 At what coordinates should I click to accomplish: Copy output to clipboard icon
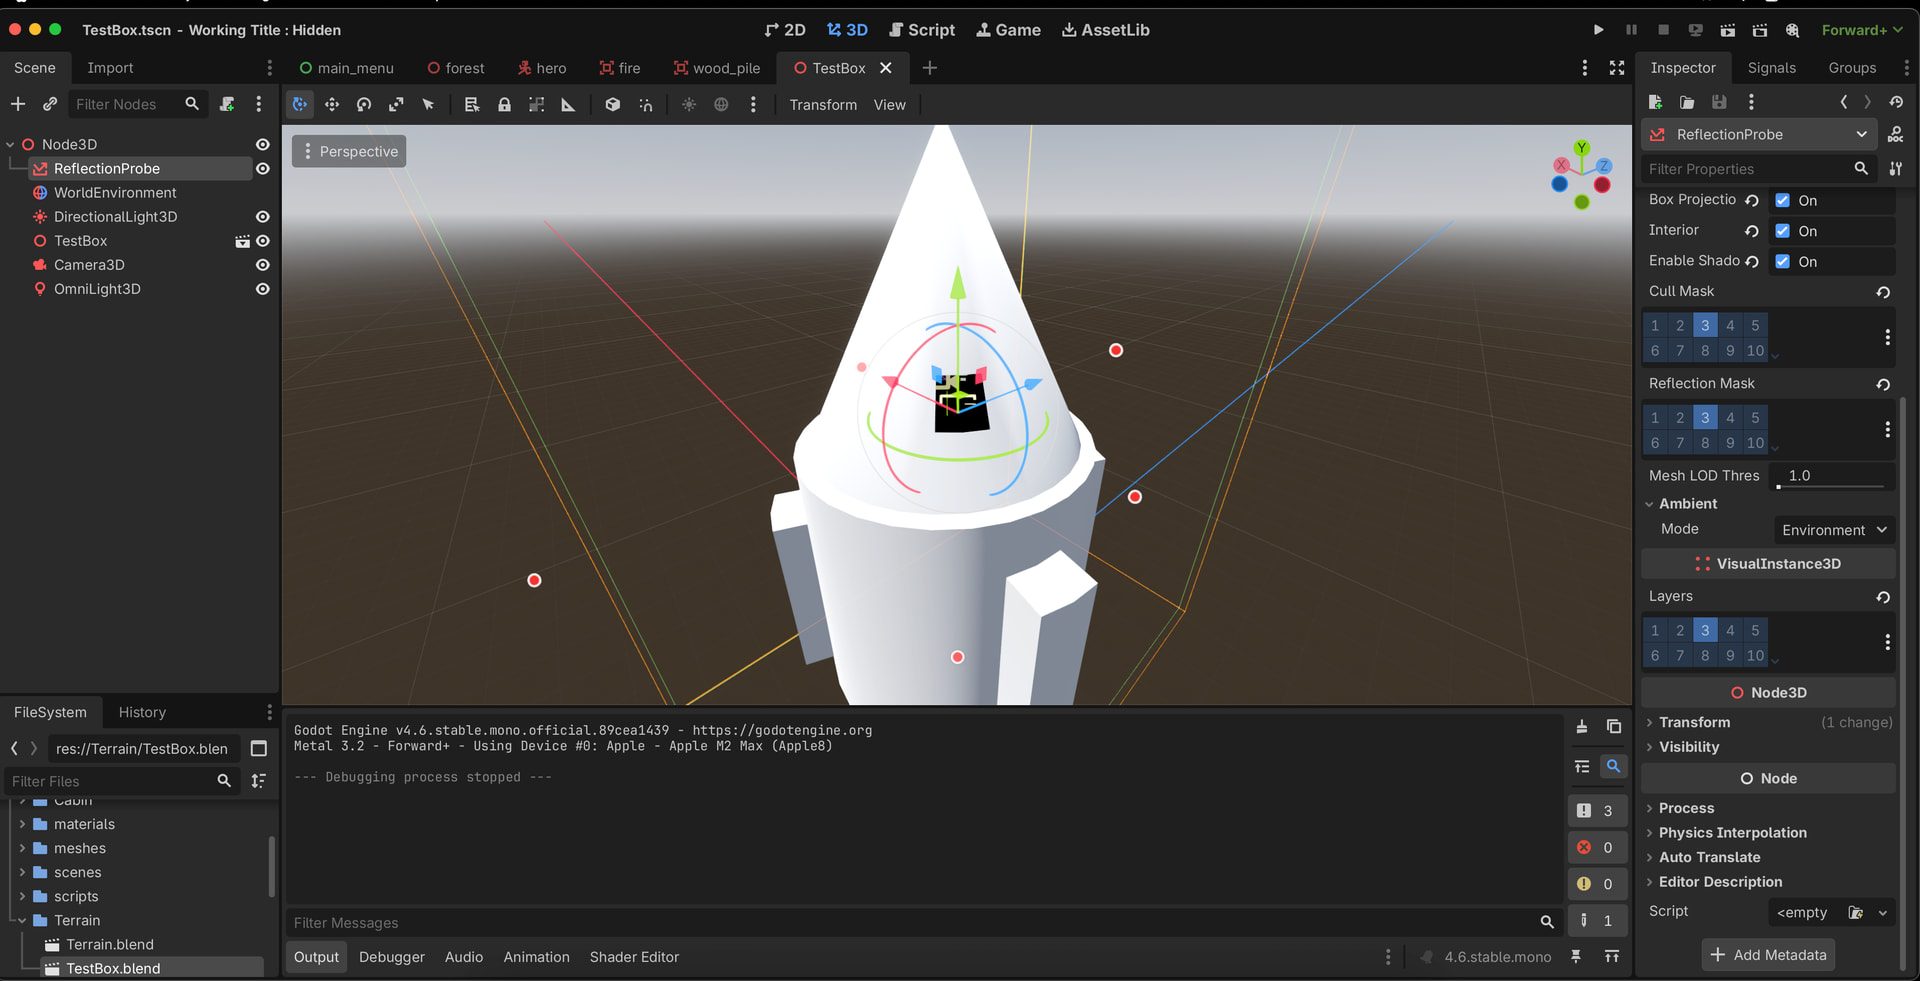pos(1613,727)
